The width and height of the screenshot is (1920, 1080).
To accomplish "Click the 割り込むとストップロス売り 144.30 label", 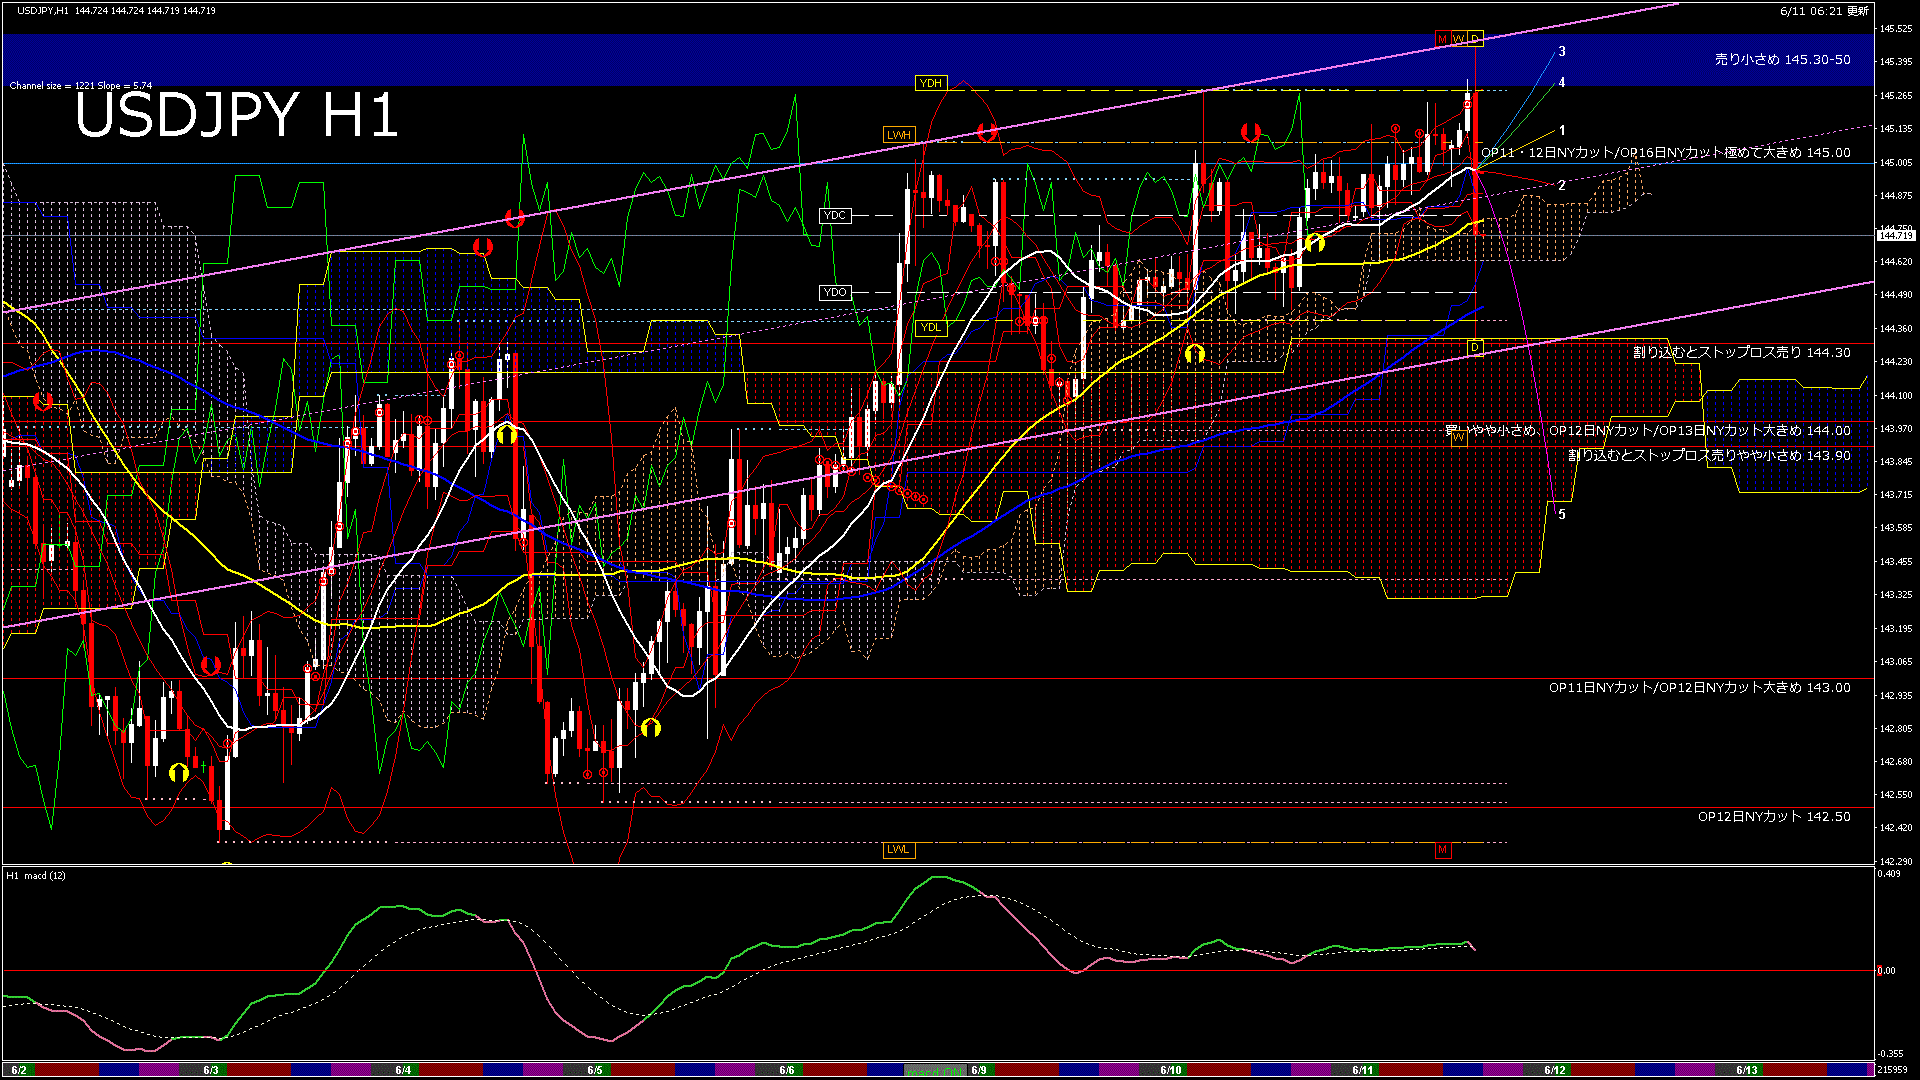I will tap(1741, 352).
